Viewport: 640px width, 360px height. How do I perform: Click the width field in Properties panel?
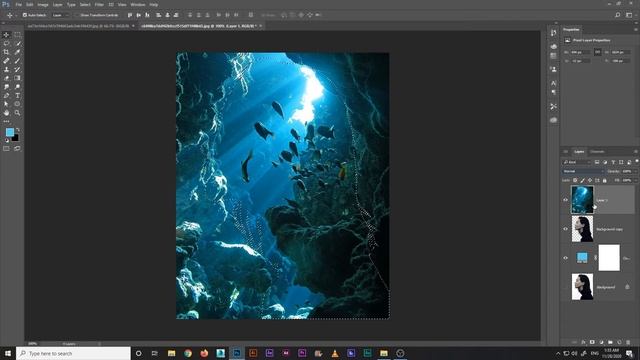point(580,52)
